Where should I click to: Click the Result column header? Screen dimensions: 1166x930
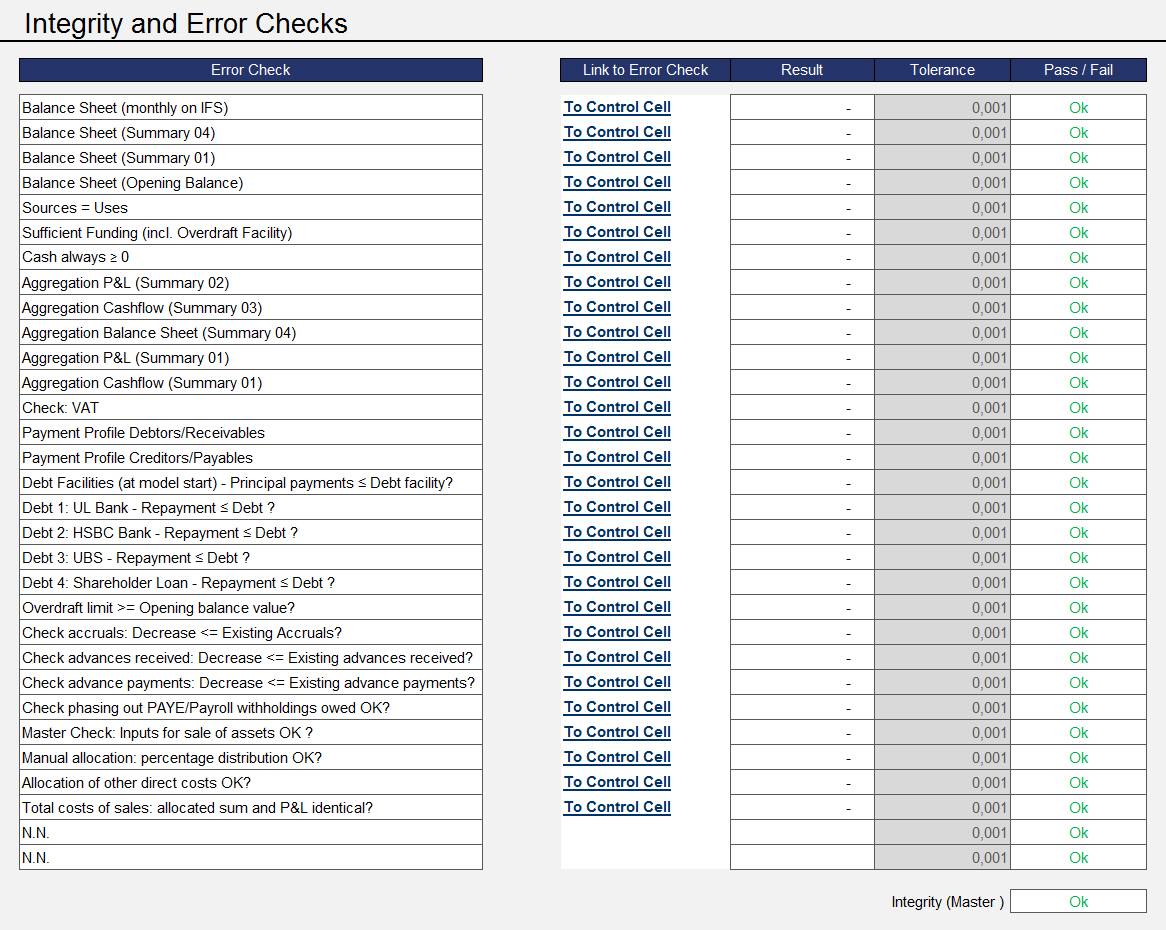pos(801,70)
